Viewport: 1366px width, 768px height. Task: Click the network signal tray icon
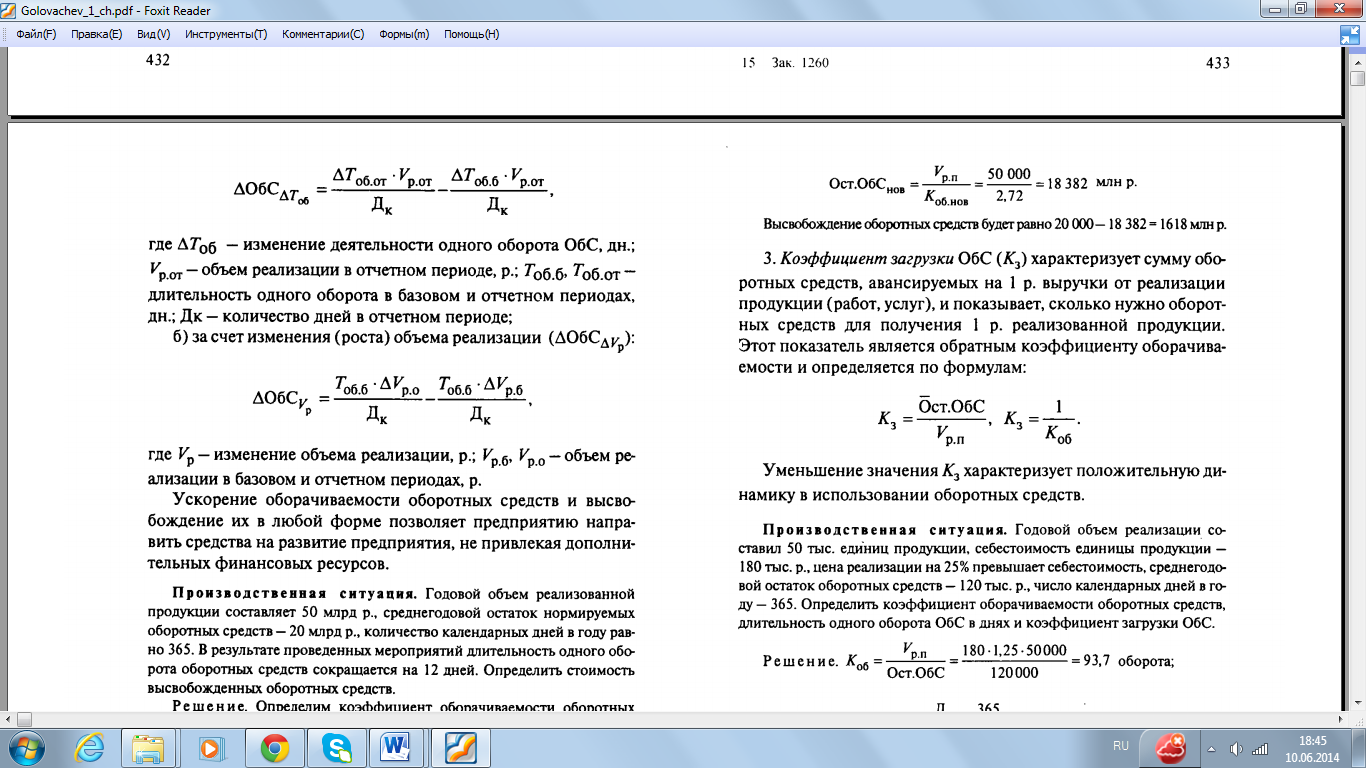tap(1261, 748)
